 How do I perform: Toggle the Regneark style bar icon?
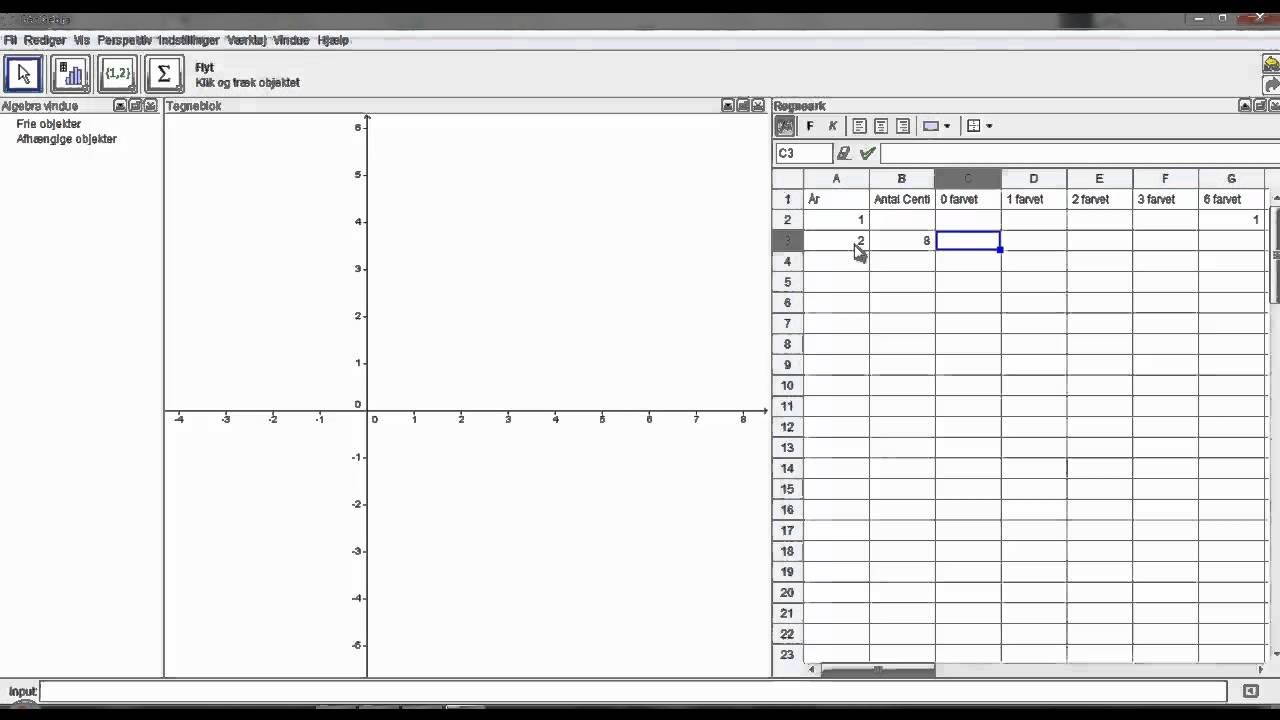coord(785,126)
